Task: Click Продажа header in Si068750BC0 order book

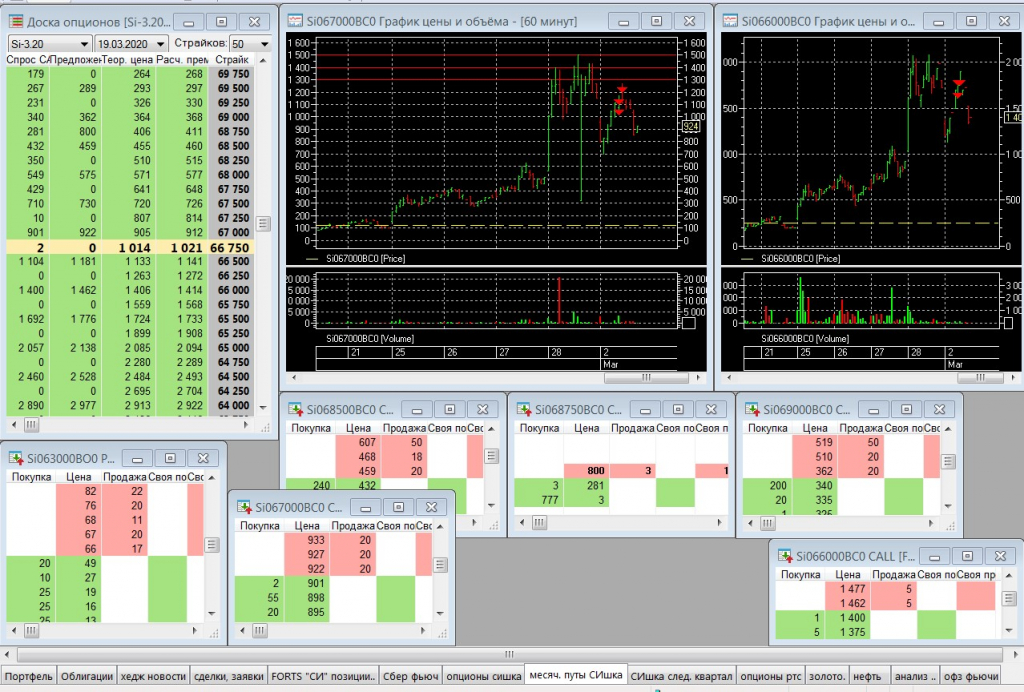Action: (x=632, y=428)
